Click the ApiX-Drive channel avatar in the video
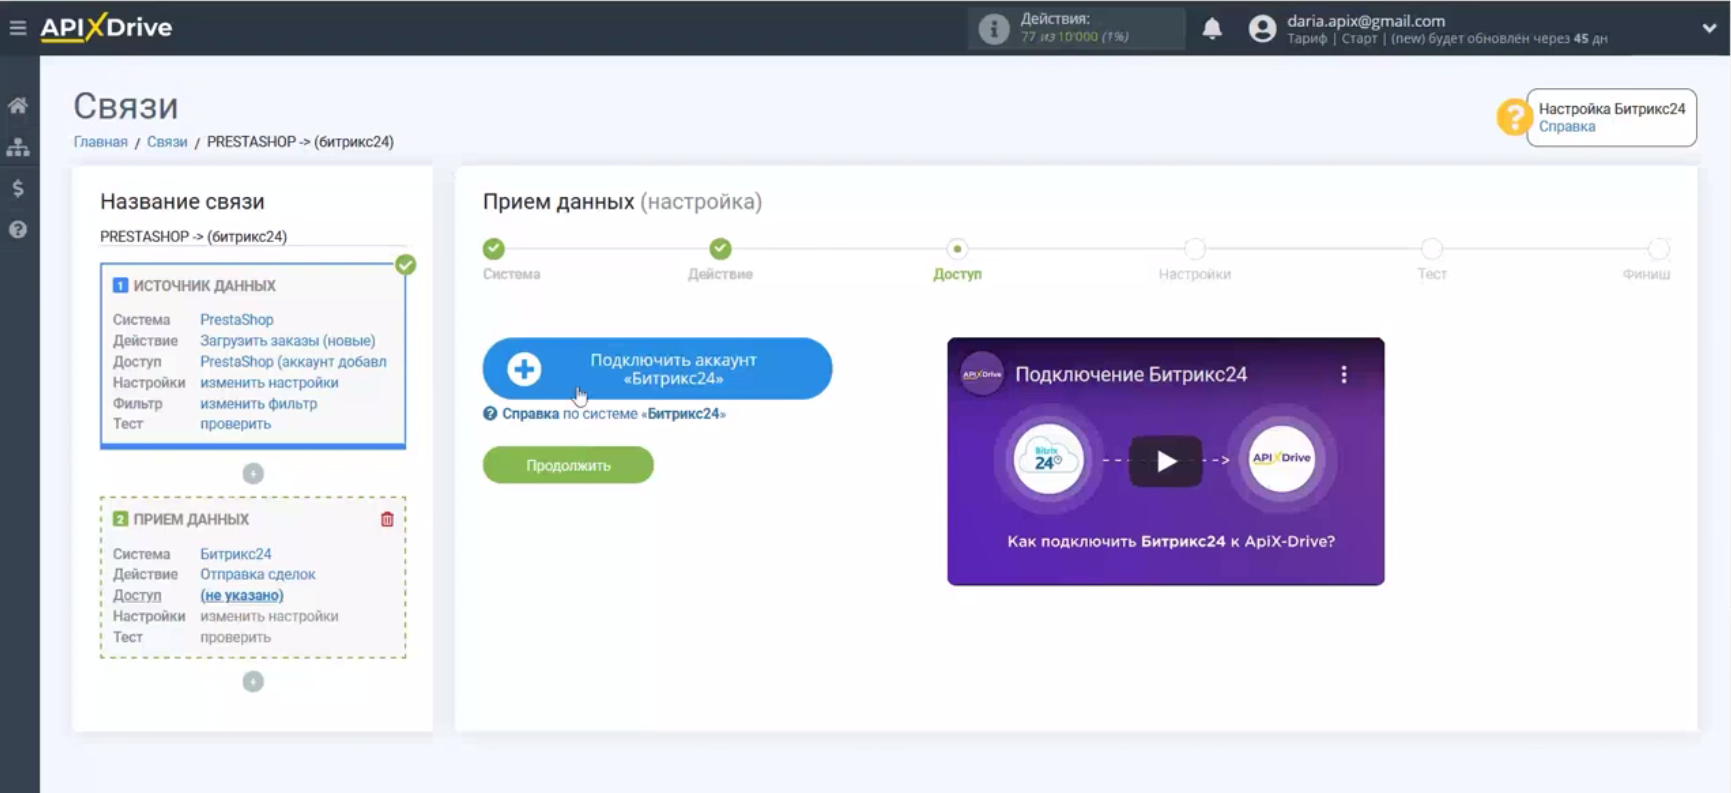The width and height of the screenshot is (1731, 793). click(981, 374)
